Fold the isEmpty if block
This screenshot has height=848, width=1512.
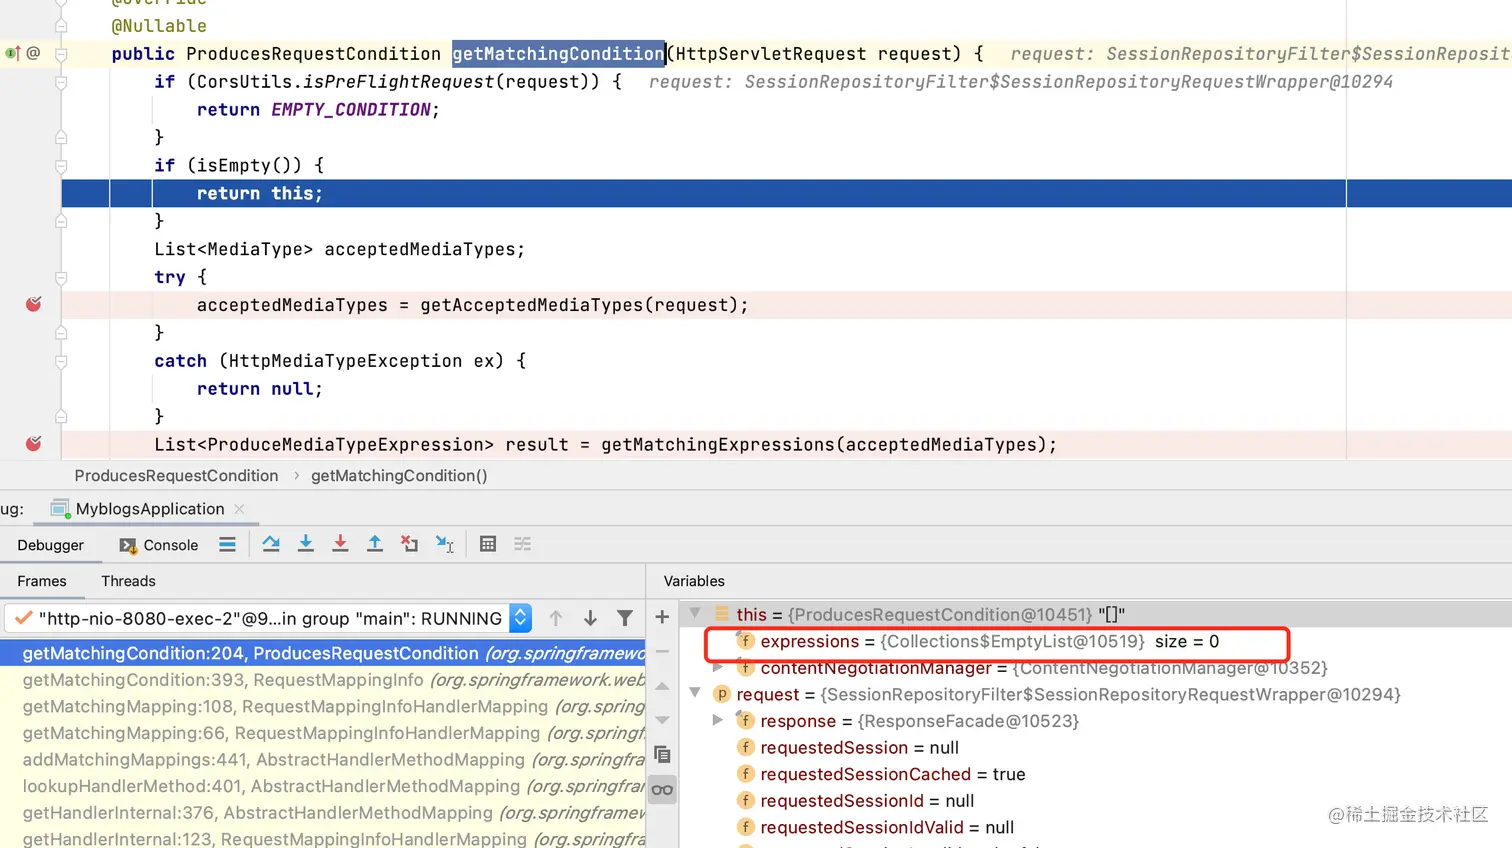(x=61, y=166)
